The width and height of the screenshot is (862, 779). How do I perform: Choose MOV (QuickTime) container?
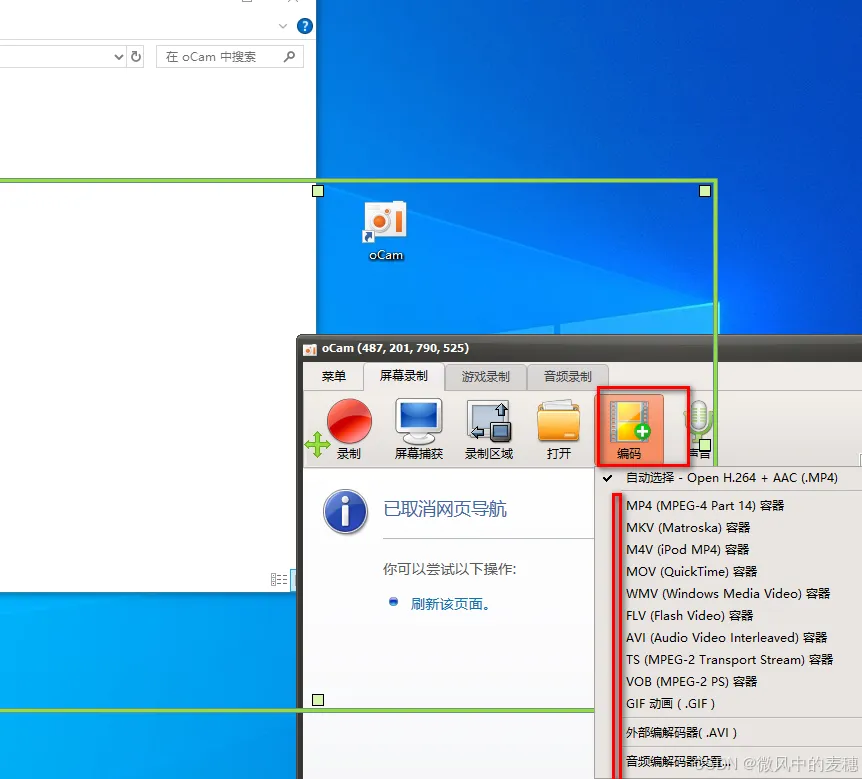point(691,571)
